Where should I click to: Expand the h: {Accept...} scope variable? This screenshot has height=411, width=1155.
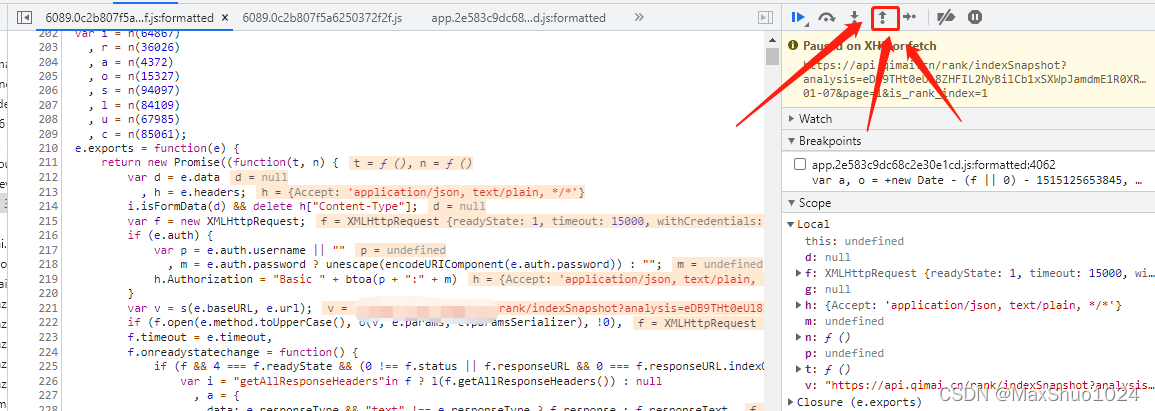(799, 305)
